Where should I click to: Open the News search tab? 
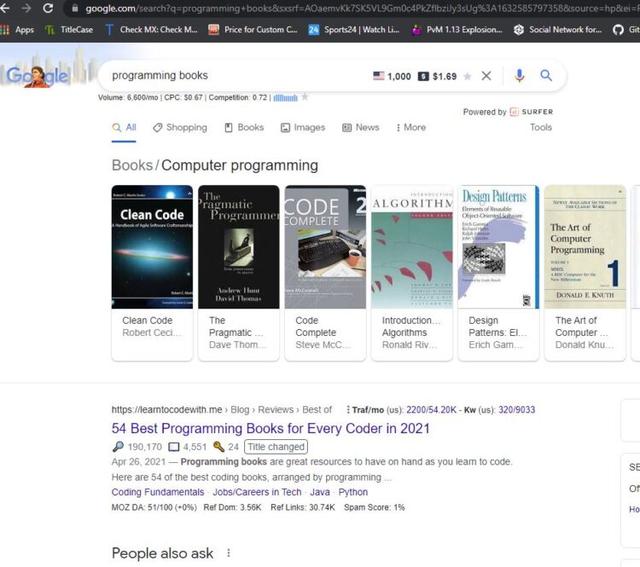point(360,128)
